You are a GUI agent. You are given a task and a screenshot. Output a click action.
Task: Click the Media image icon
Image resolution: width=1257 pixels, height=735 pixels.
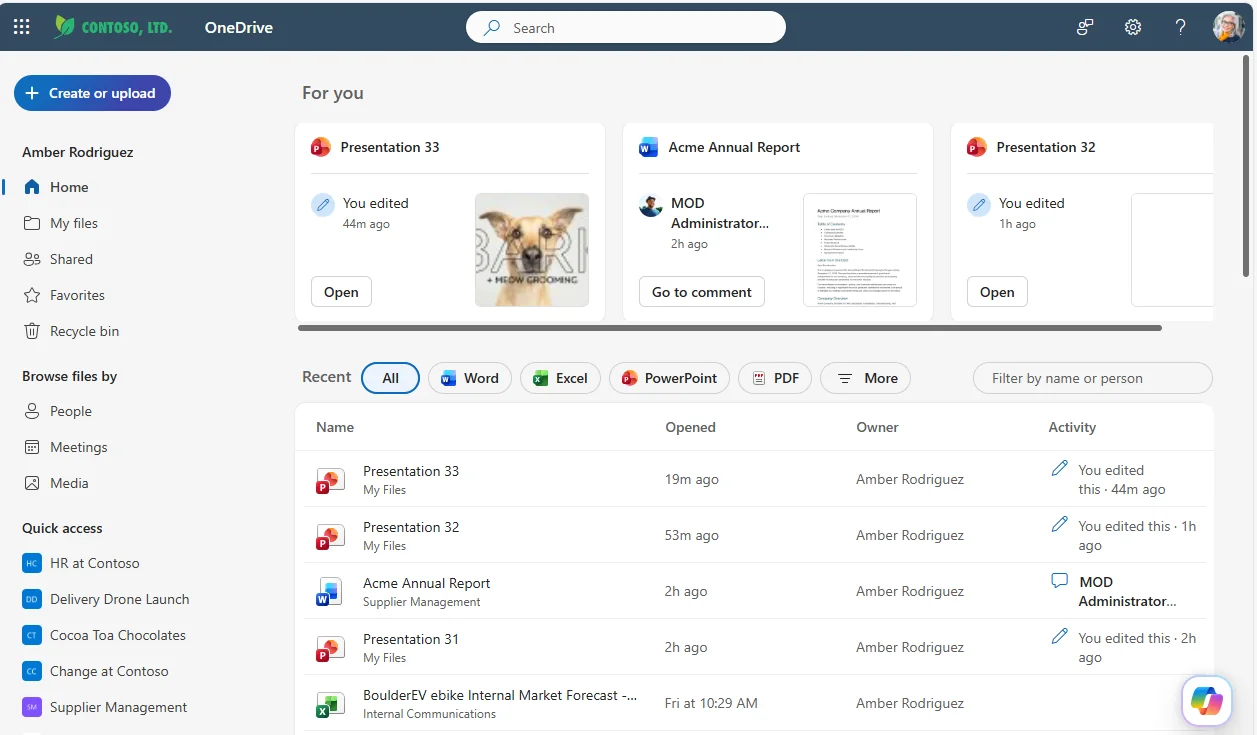pos(32,483)
